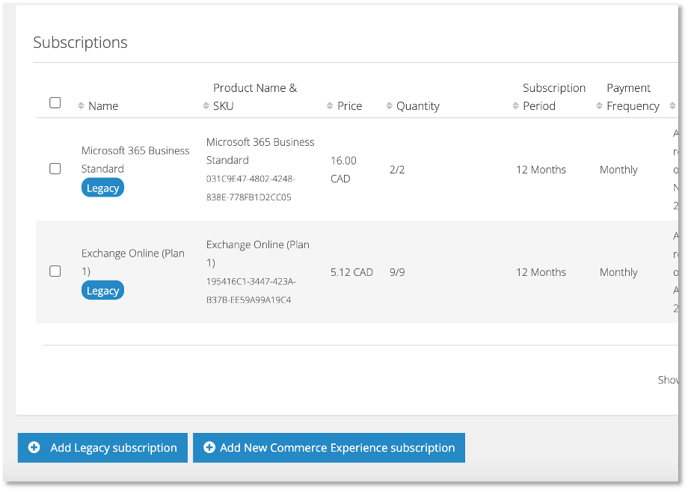Click plus icon on Add New Commerce Experience

[209, 448]
